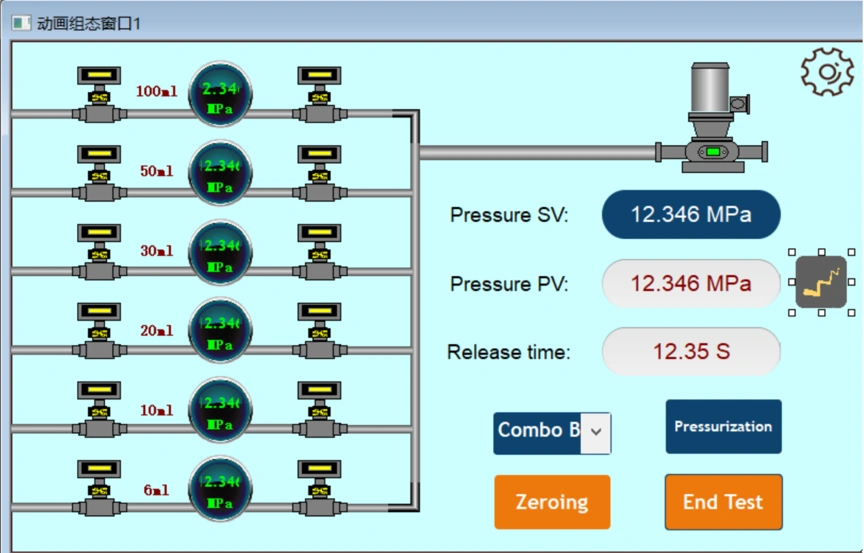
Task: Click the 6ml volume label
Action: click(156, 490)
